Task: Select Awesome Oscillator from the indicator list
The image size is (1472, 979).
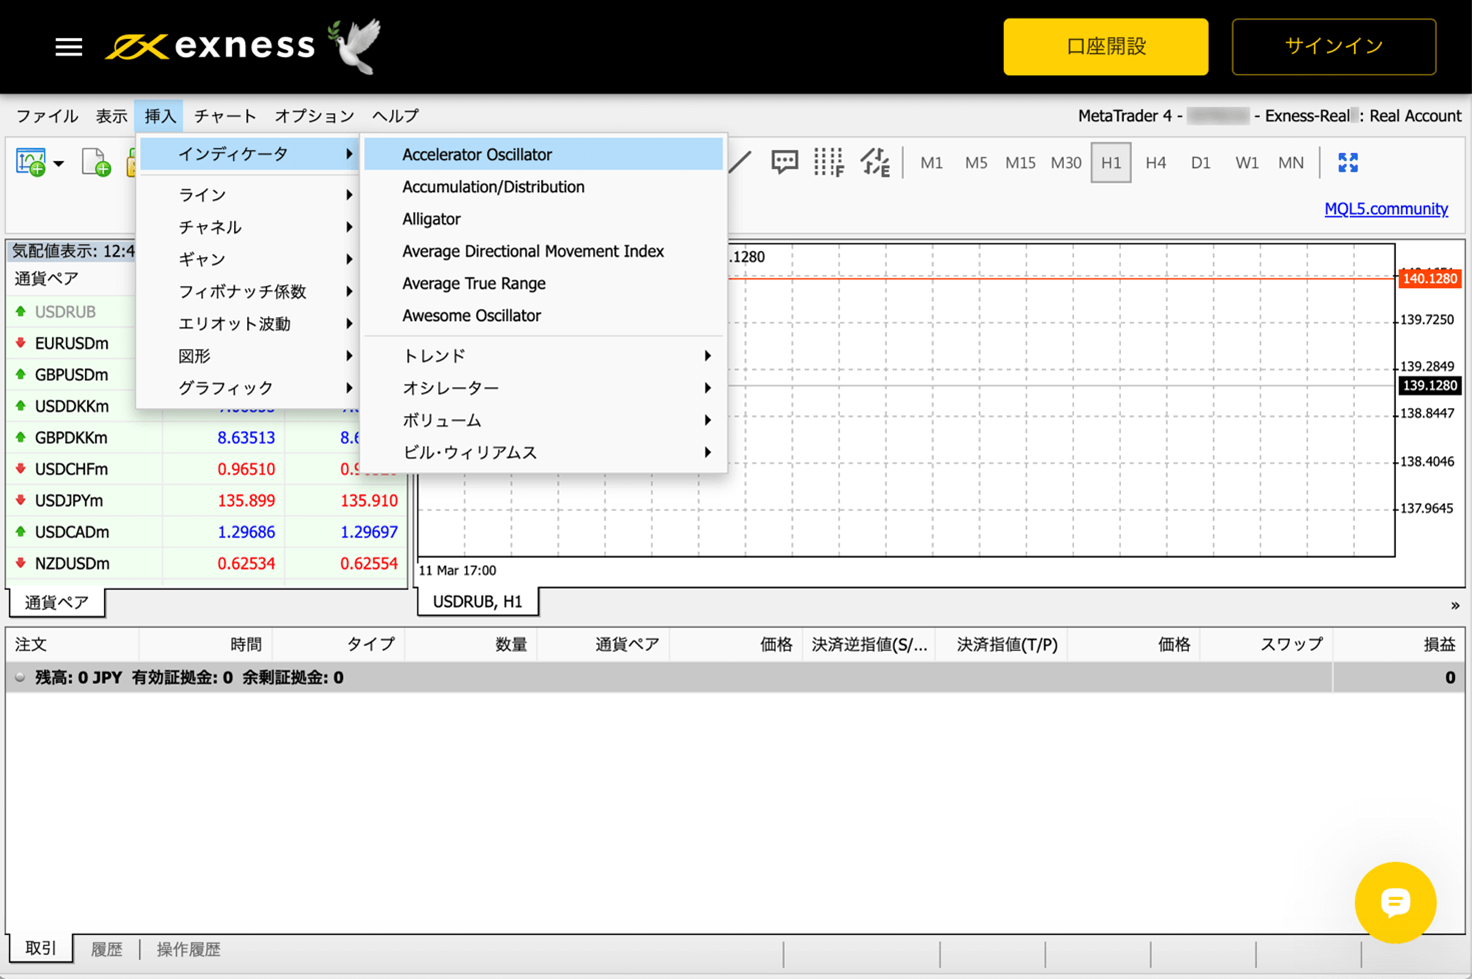Action: tap(472, 315)
